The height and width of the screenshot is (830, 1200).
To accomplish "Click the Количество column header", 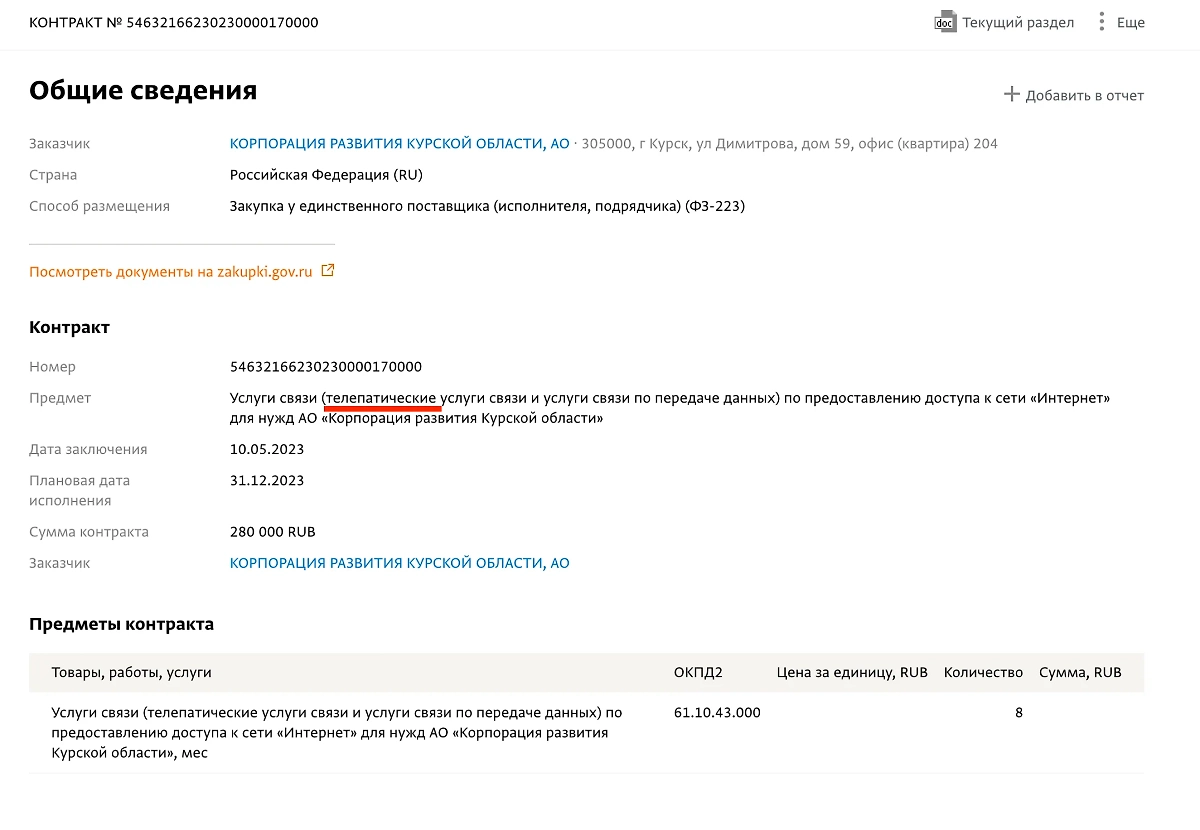I will (x=983, y=673).
